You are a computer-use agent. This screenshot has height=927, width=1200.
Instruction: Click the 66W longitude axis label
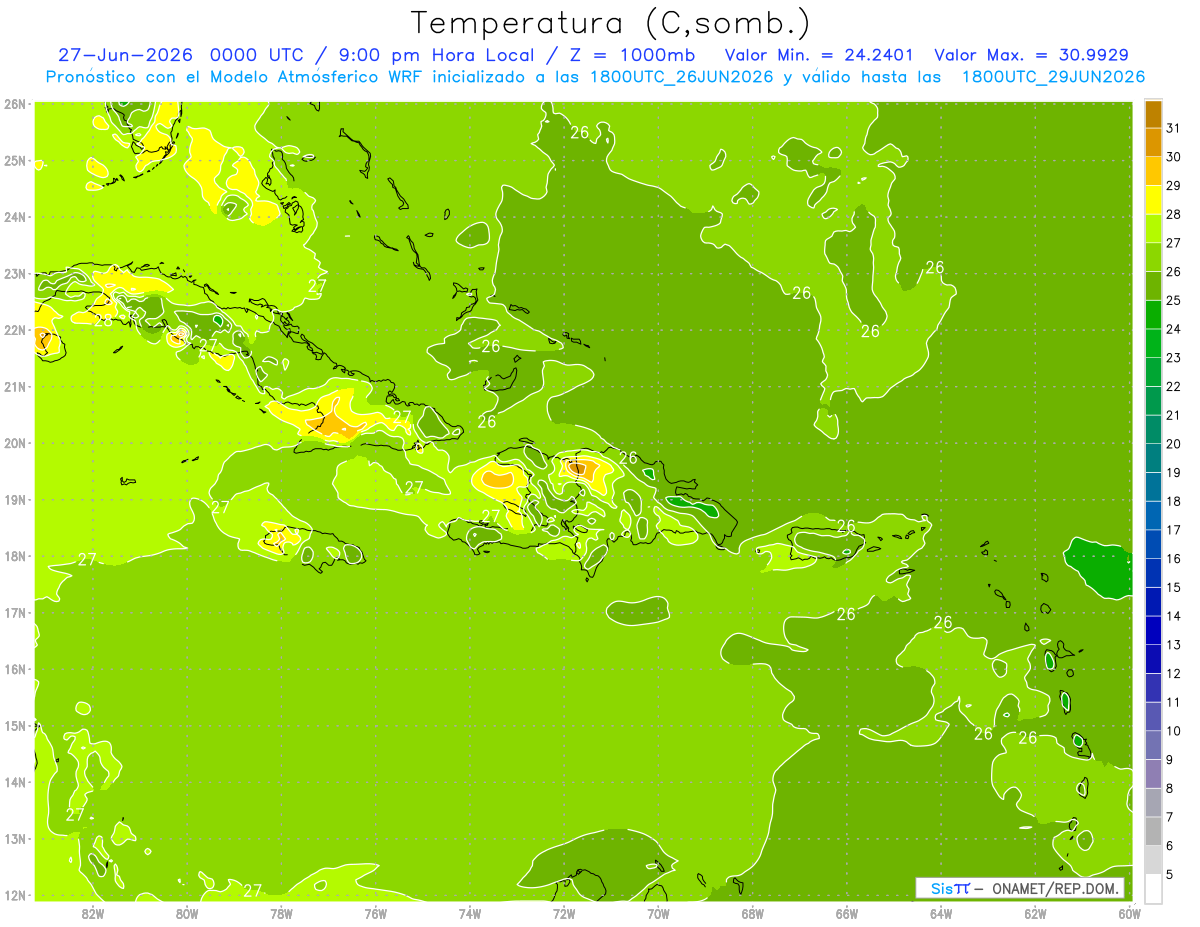coord(847,913)
